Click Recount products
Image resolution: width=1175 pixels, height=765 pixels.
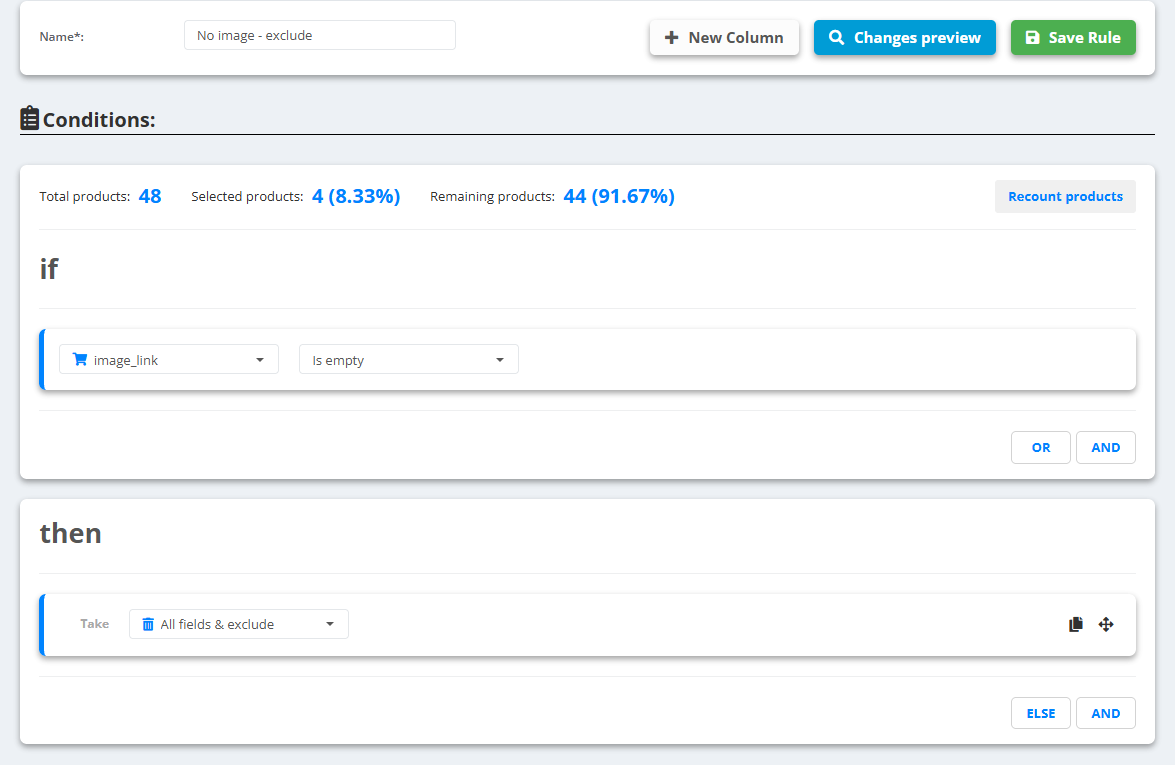[1065, 196]
